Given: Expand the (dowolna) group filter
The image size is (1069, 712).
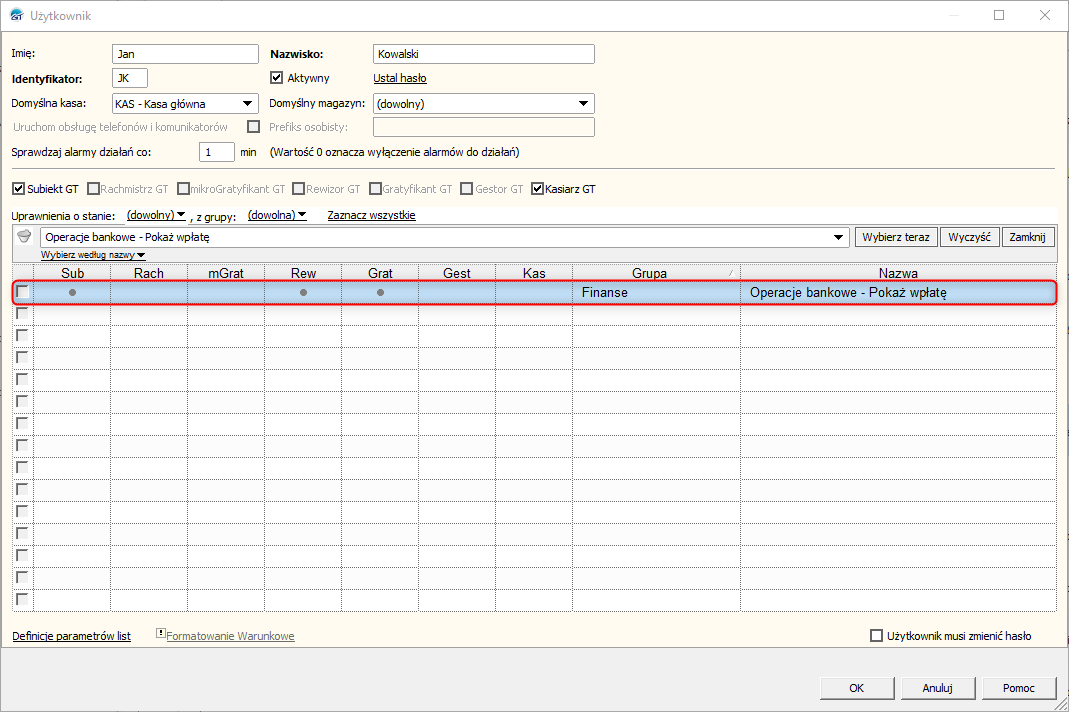Looking at the screenshot, I should pyautogui.click(x=277, y=215).
